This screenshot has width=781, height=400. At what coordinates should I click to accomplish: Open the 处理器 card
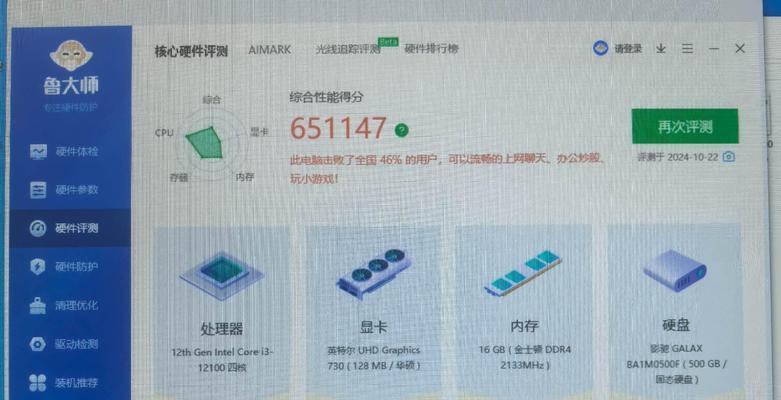coord(222,313)
